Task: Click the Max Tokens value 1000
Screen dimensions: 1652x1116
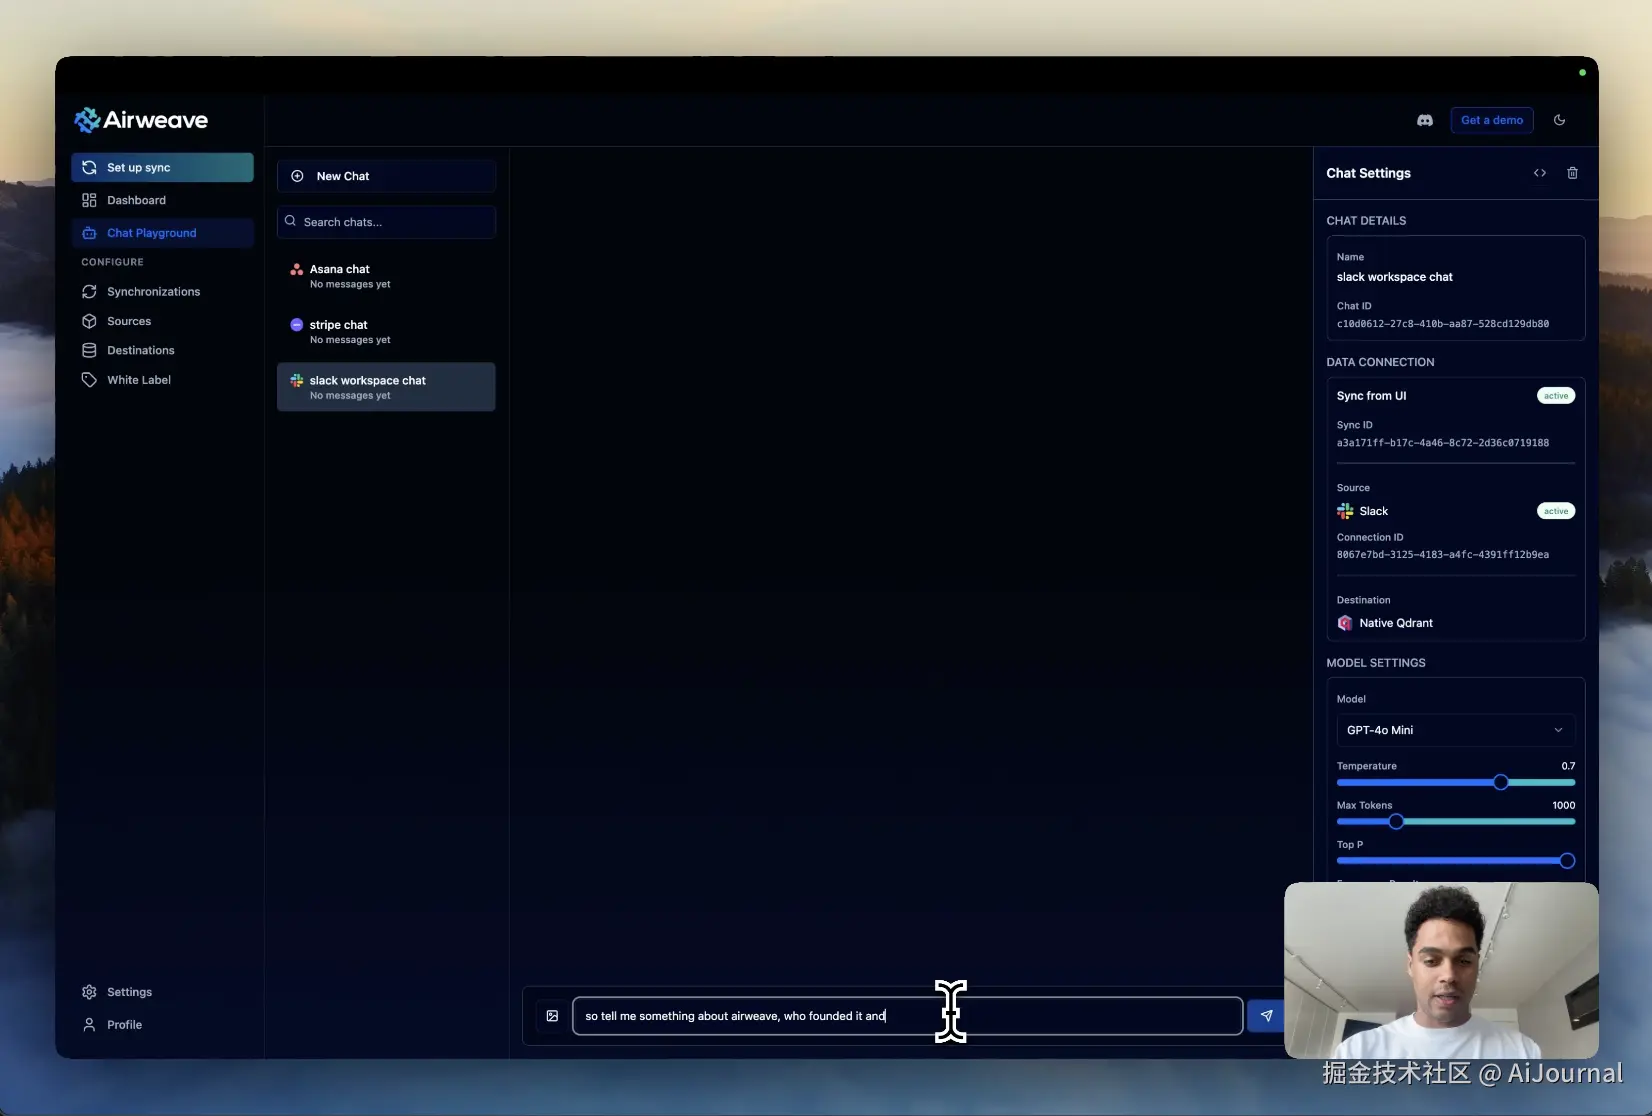Action: click(1564, 805)
